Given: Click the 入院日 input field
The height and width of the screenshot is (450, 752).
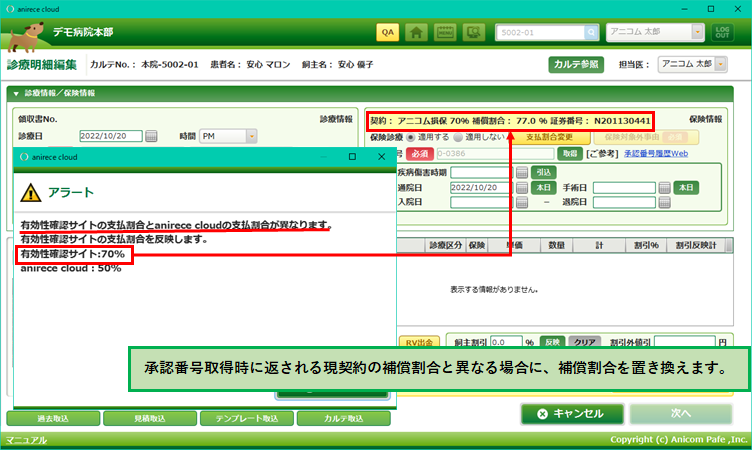Looking at the screenshot, I should pos(482,202).
